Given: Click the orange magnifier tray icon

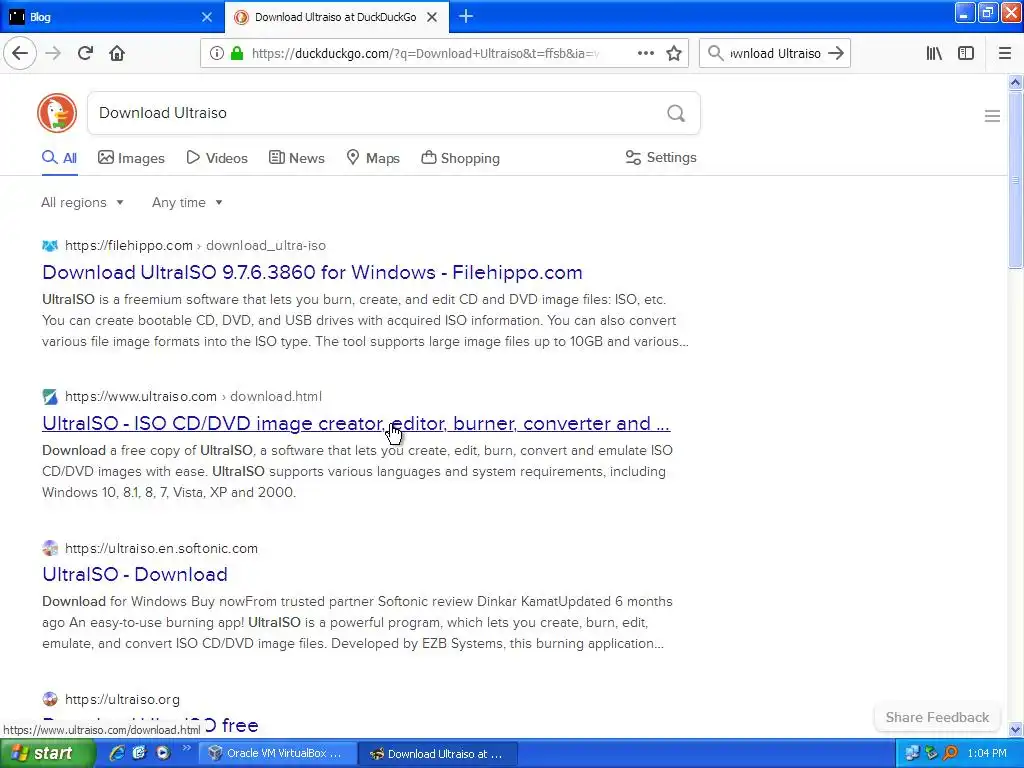Looking at the screenshot, I should coord(950,754).
